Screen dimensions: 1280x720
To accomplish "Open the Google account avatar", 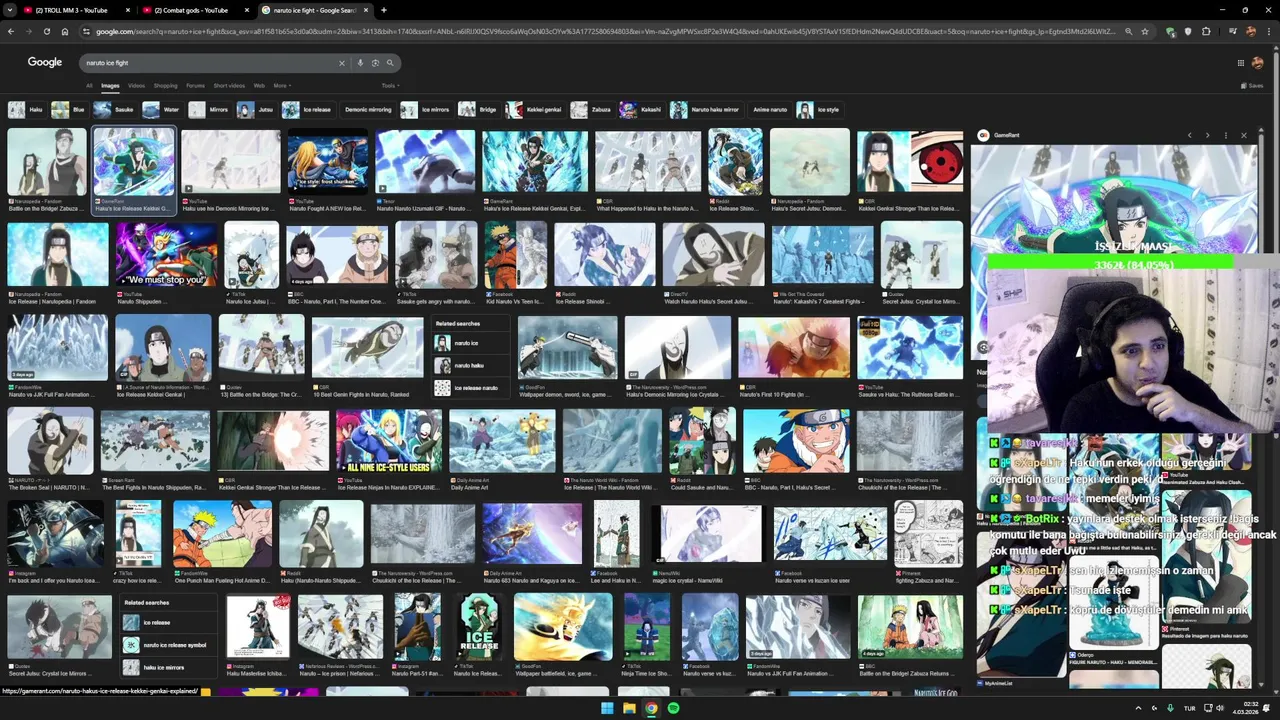I will (x=1257, y=63).
